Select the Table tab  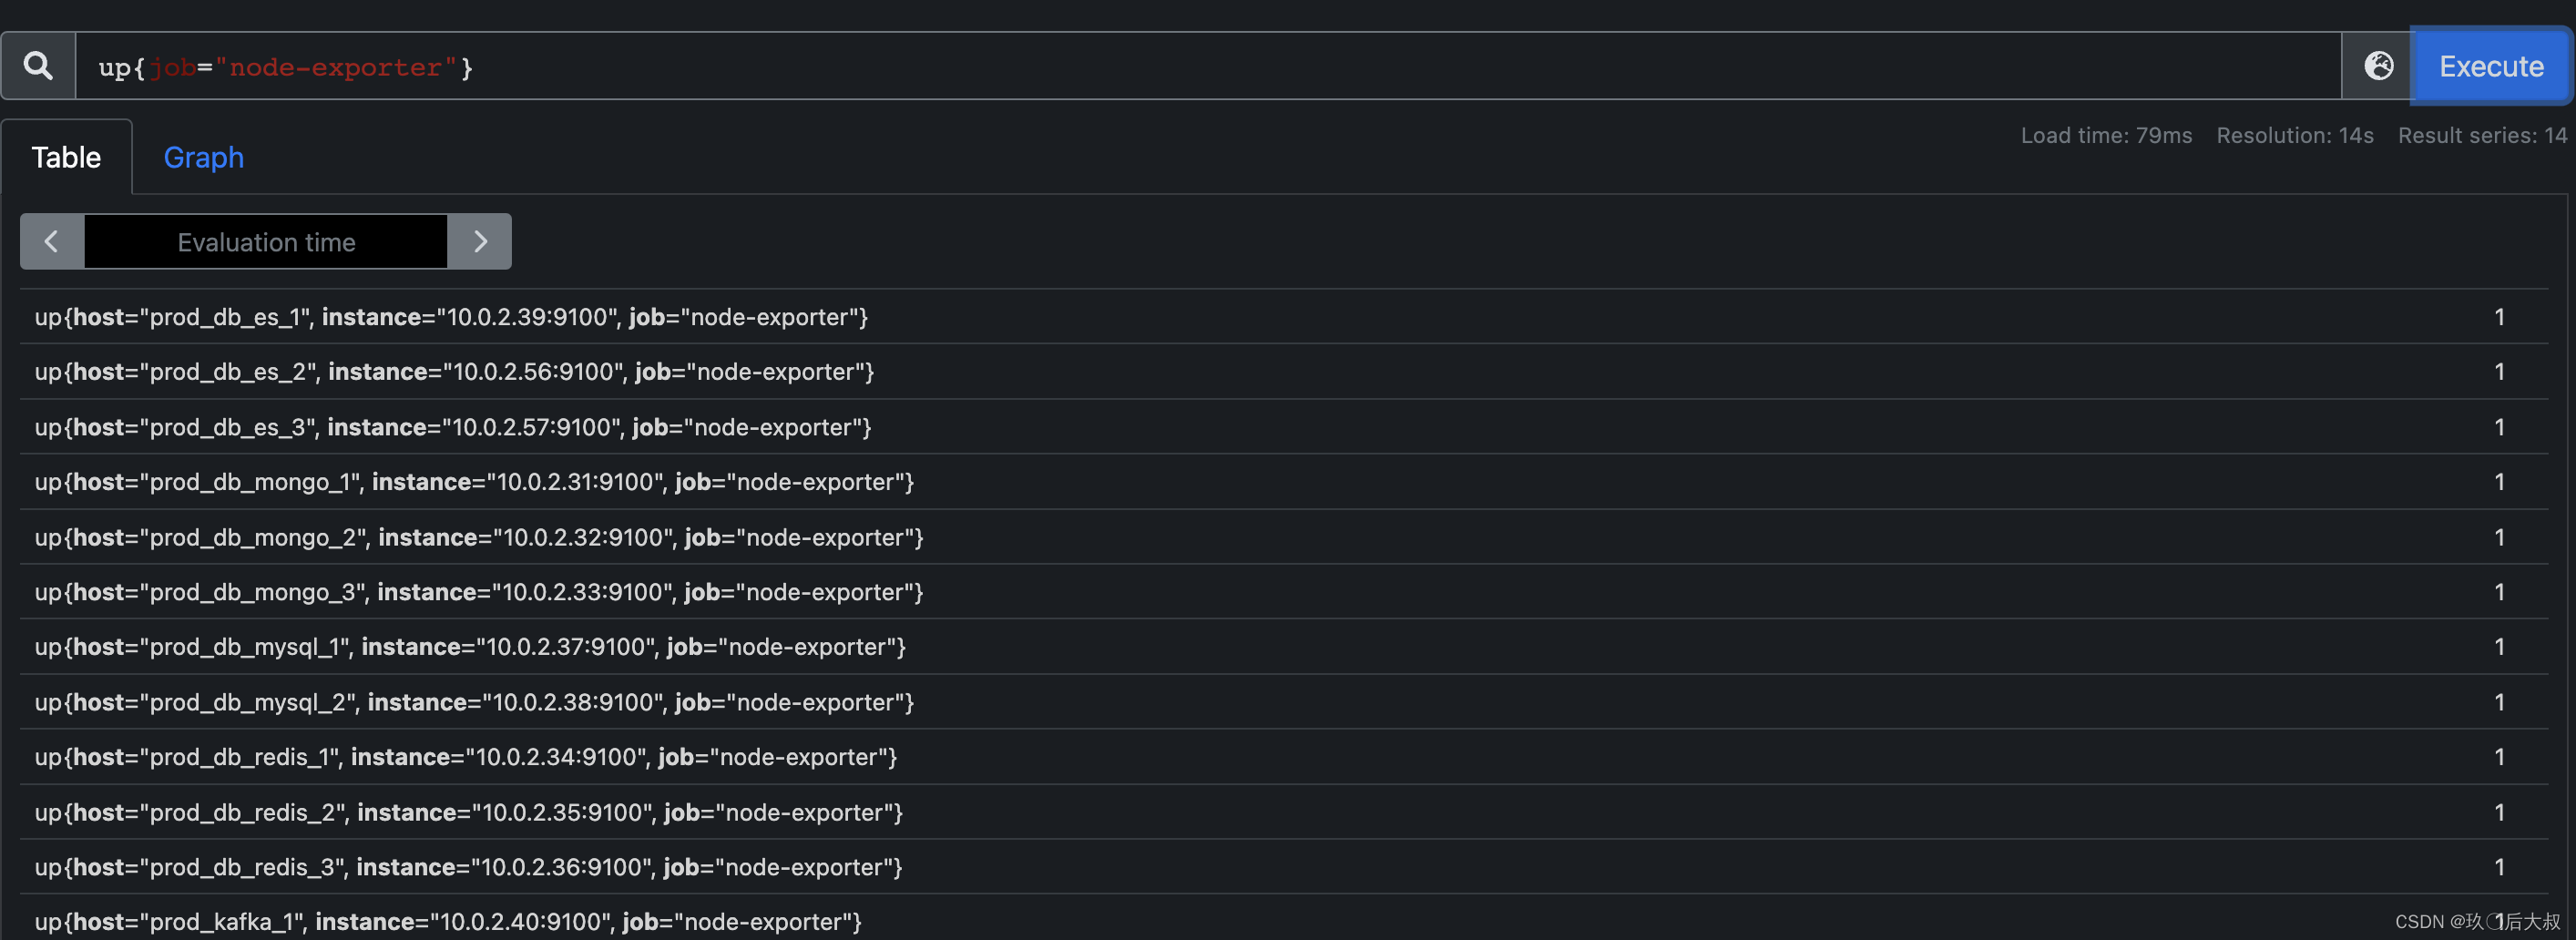[66, 157]
